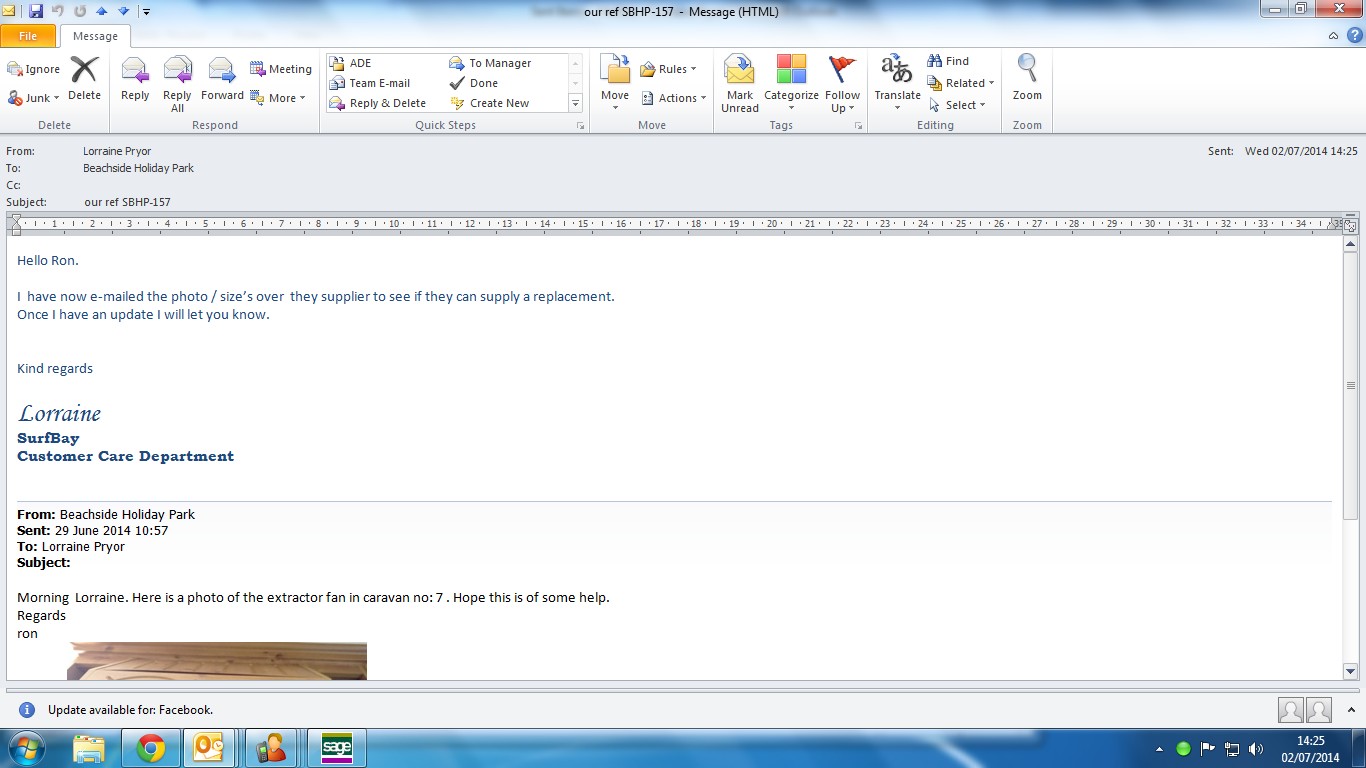Click the Kind regards line in the message
Viewport: 1366px width, 768px height.
pyautogui.click(x=55, y=369)
